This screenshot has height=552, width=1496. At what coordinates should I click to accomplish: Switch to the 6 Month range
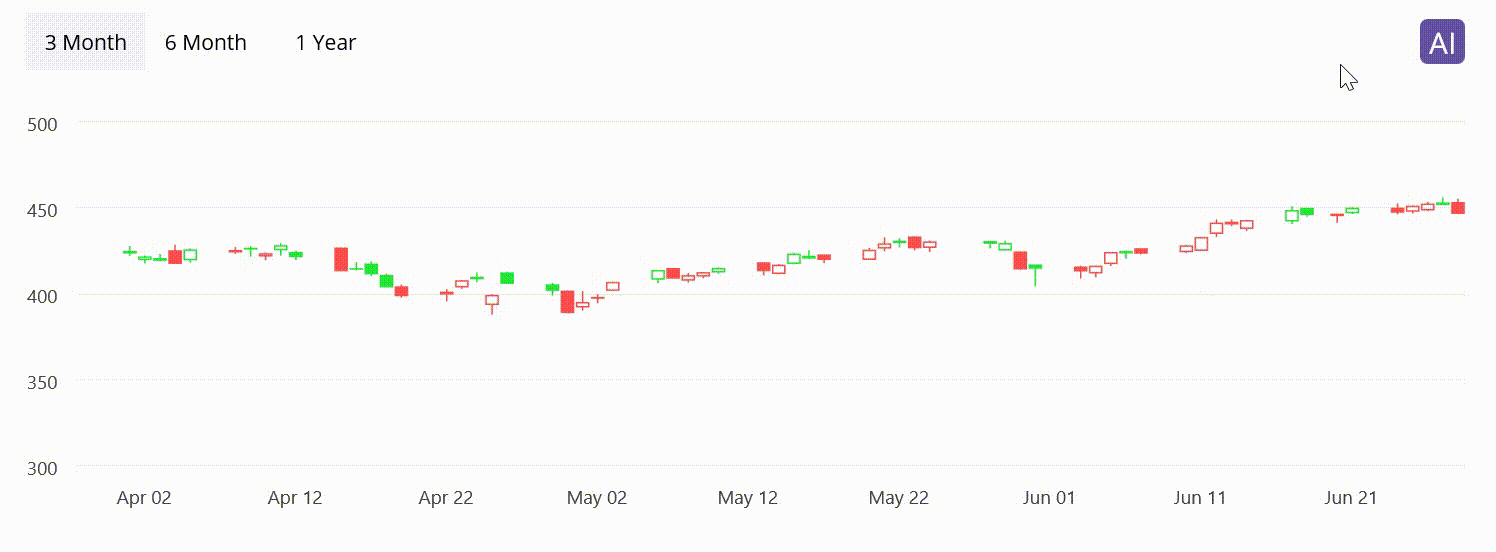click(x=205, y=42)
